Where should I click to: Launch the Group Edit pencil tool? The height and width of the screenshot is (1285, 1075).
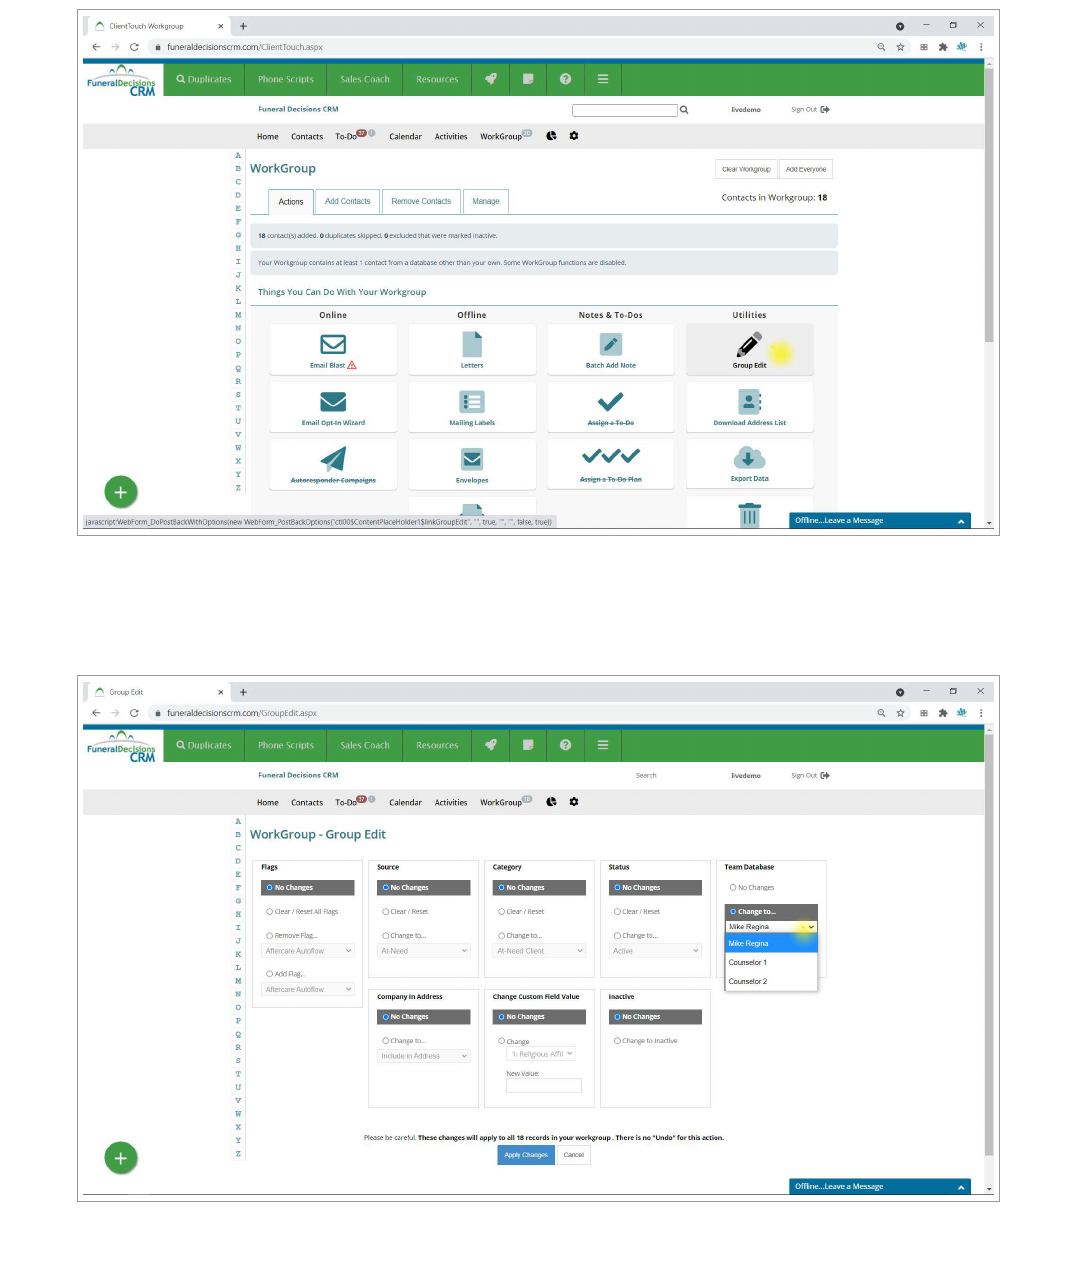(x=749, y=345)
